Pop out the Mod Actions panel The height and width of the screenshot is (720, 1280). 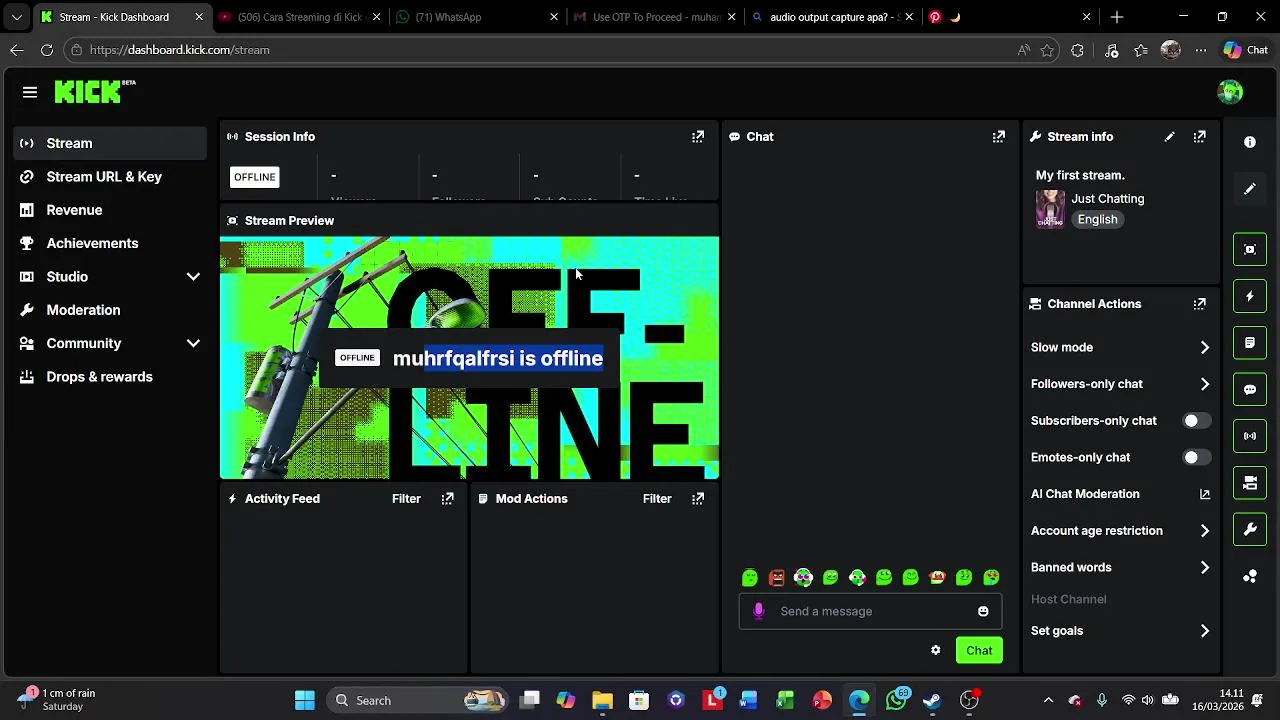(698, 499)
